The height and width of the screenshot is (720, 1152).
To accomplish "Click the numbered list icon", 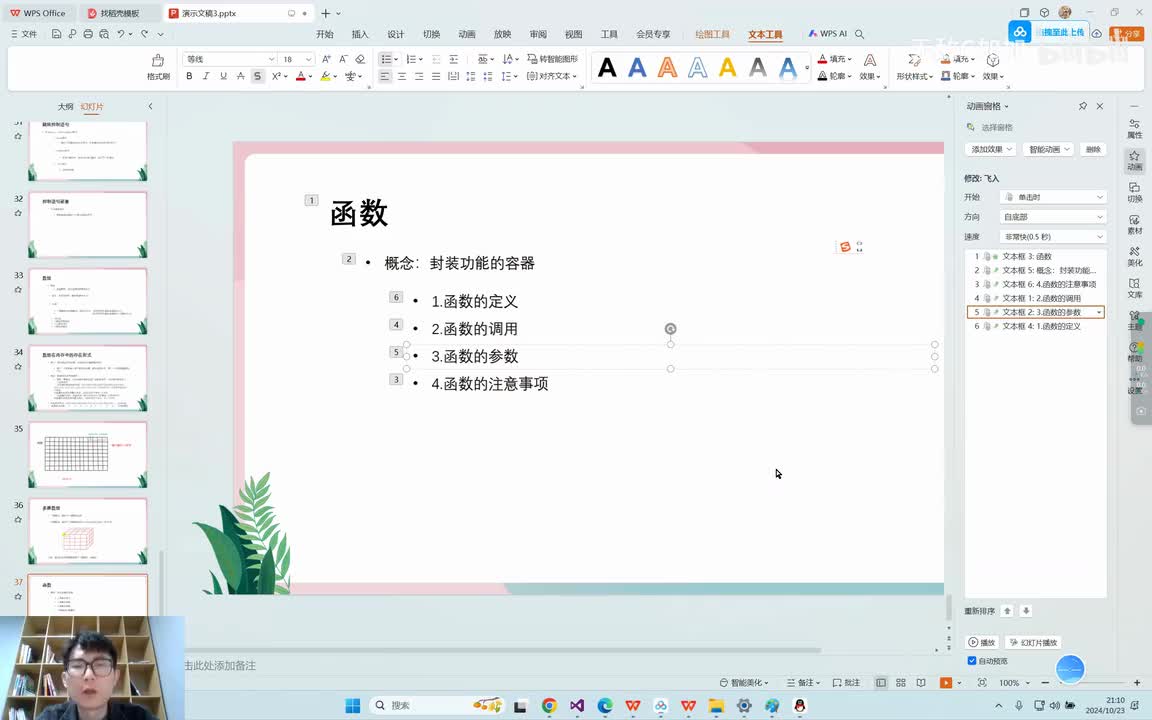I will coord(411,59).
